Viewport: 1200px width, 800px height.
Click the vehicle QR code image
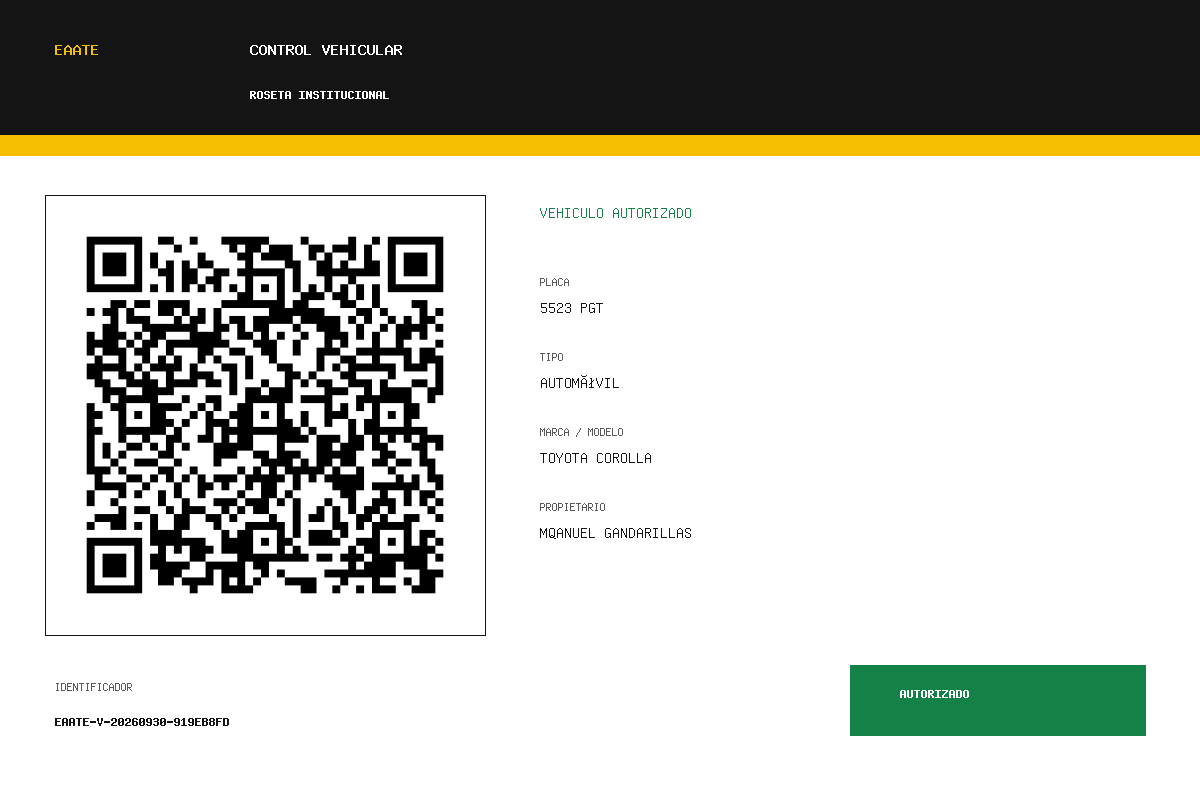click(x=265, y=415)
